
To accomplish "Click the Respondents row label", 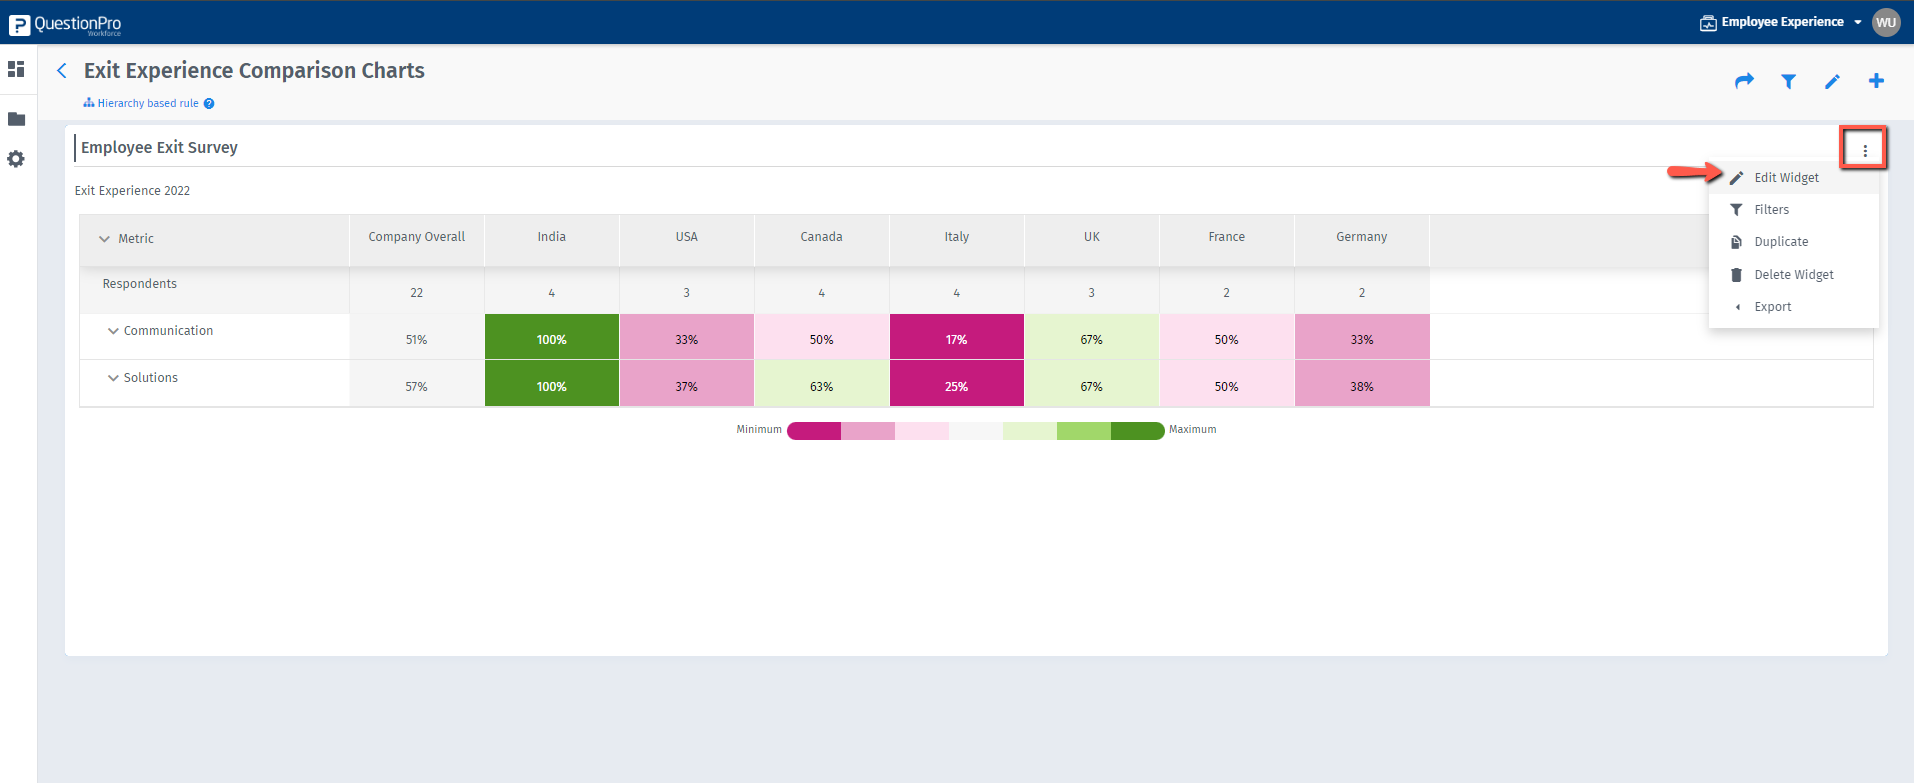I will coord(140,284).
